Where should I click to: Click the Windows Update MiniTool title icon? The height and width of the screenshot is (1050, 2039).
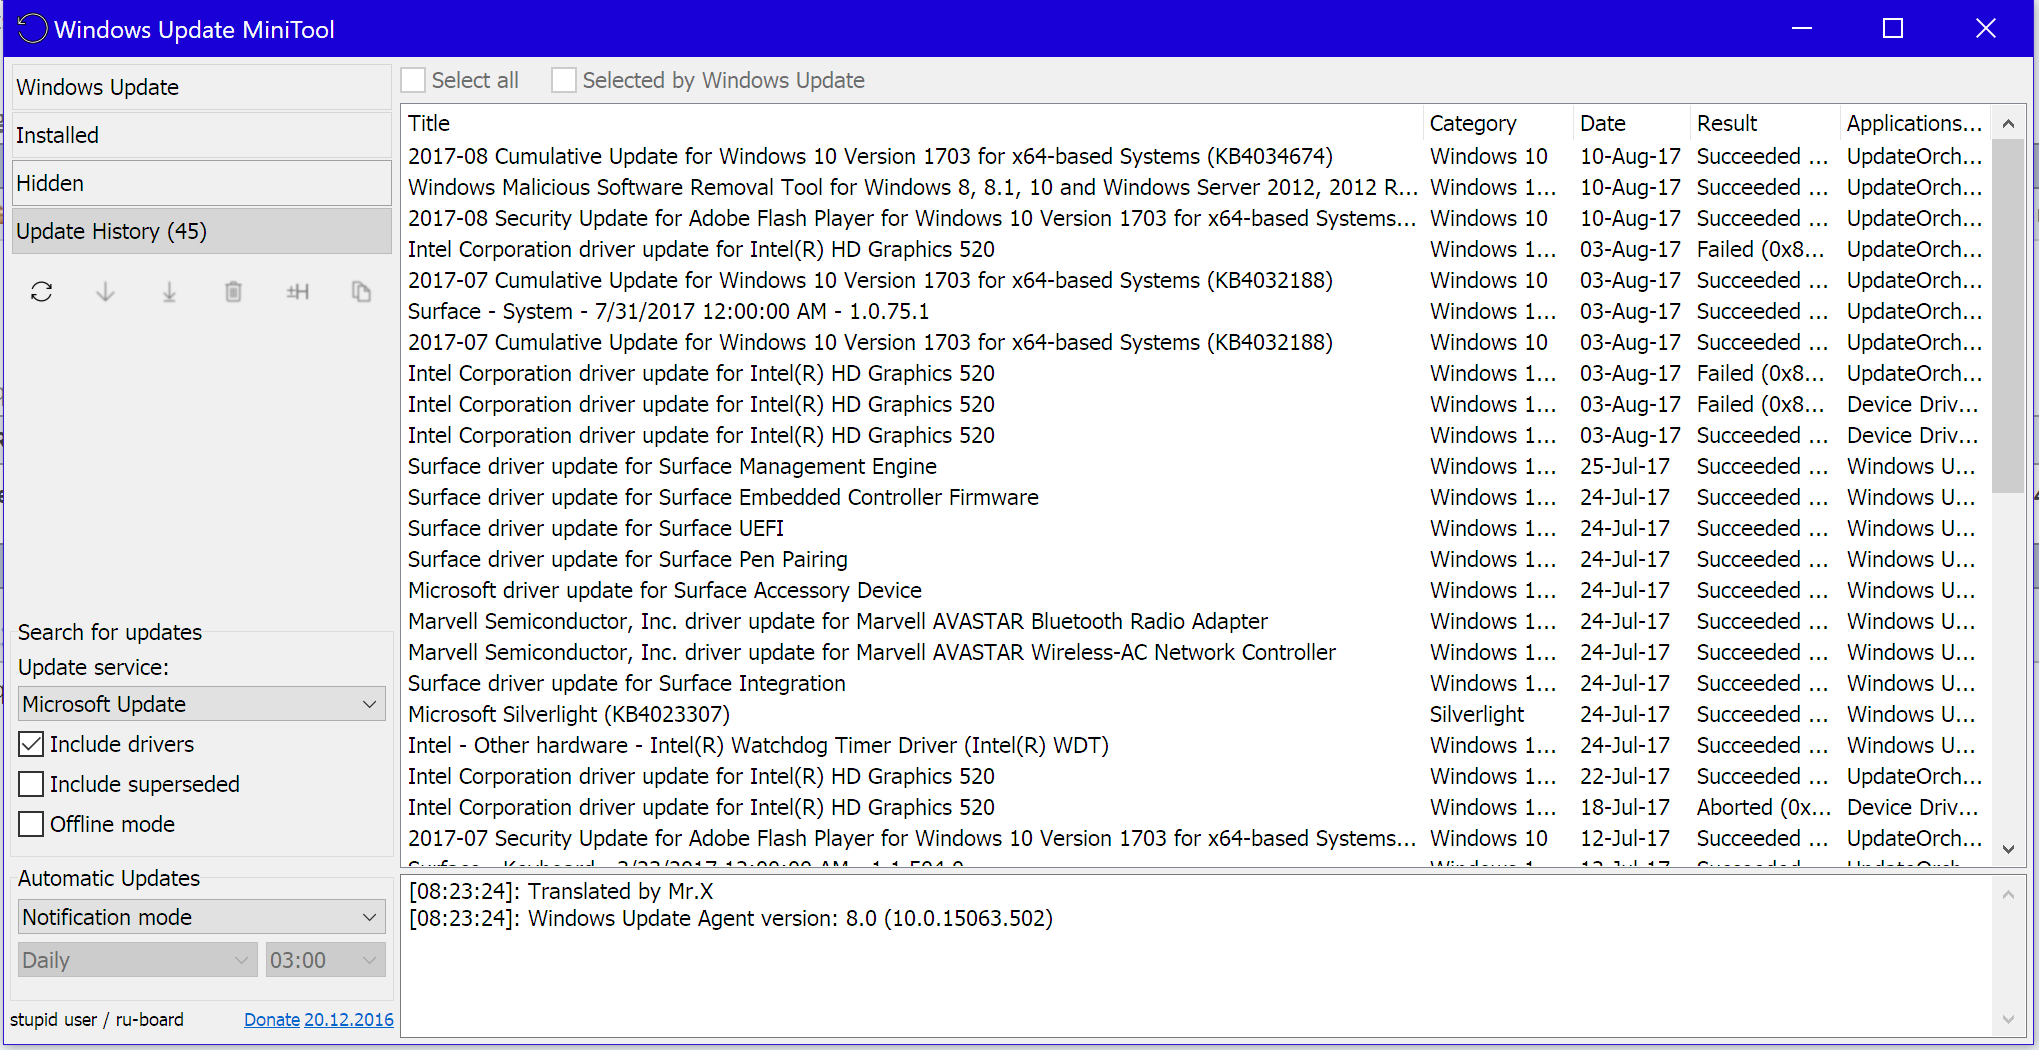click(x=32, y=29)
